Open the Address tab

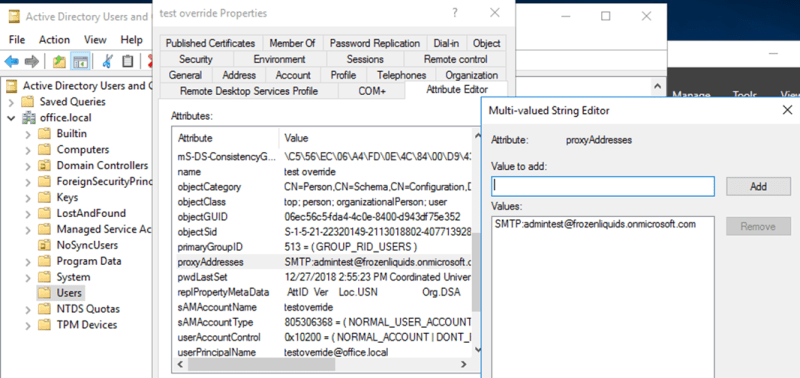239,75
